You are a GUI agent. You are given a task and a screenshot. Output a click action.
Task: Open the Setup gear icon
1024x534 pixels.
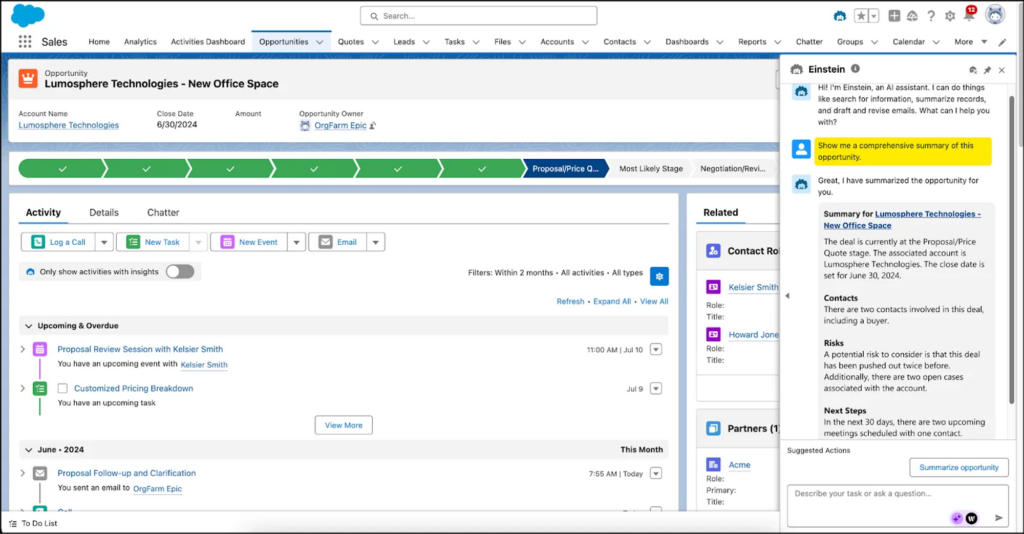950,16
